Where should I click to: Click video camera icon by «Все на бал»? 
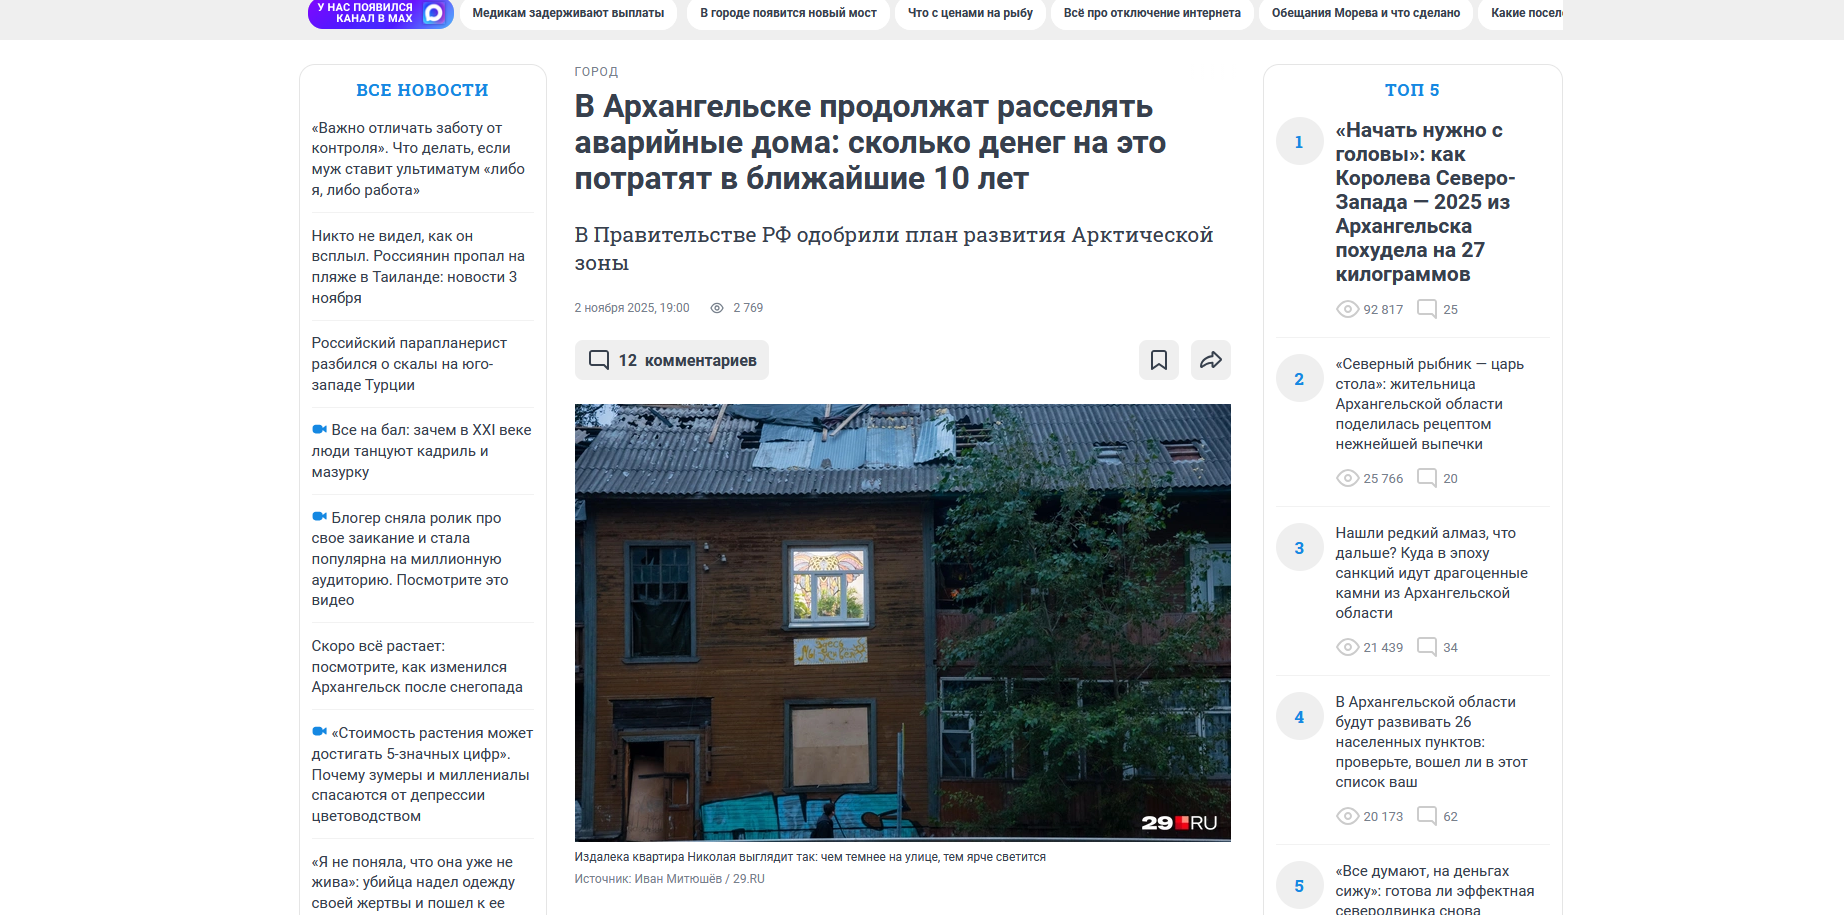319,430
